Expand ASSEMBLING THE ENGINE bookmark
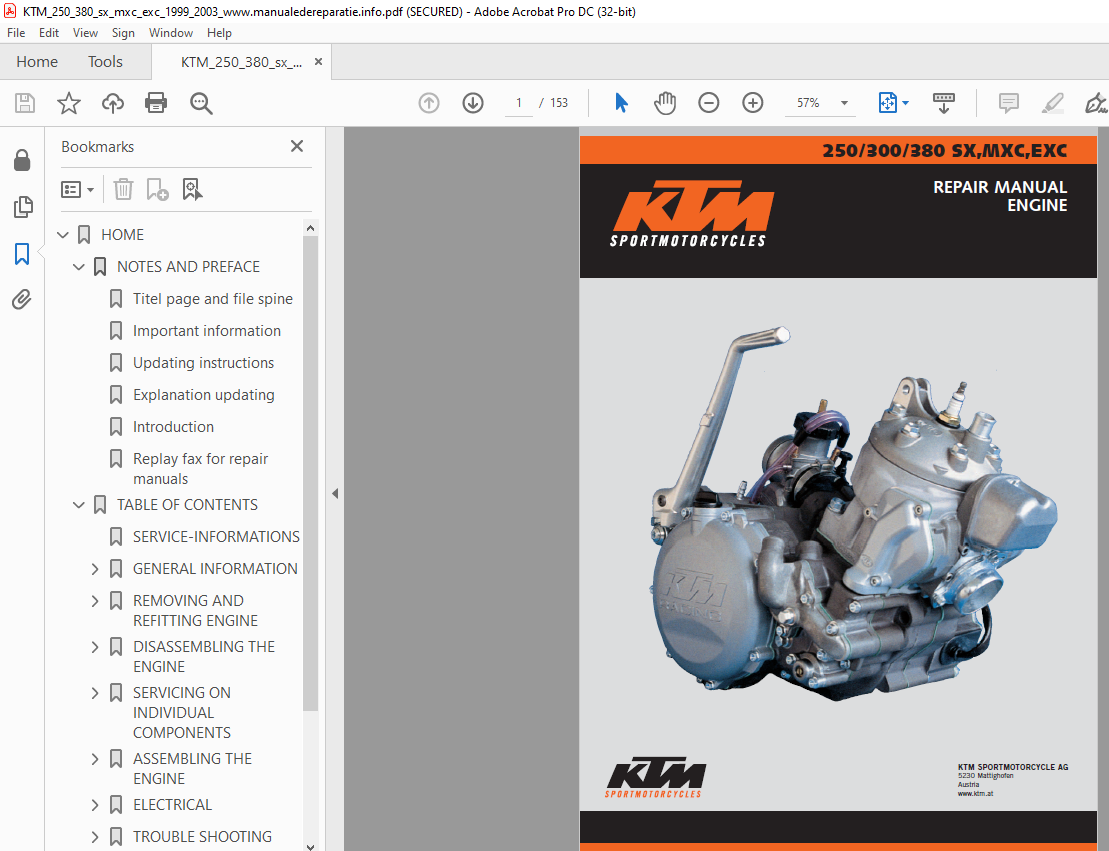The image size is (1109, 851). pos(95,758)
